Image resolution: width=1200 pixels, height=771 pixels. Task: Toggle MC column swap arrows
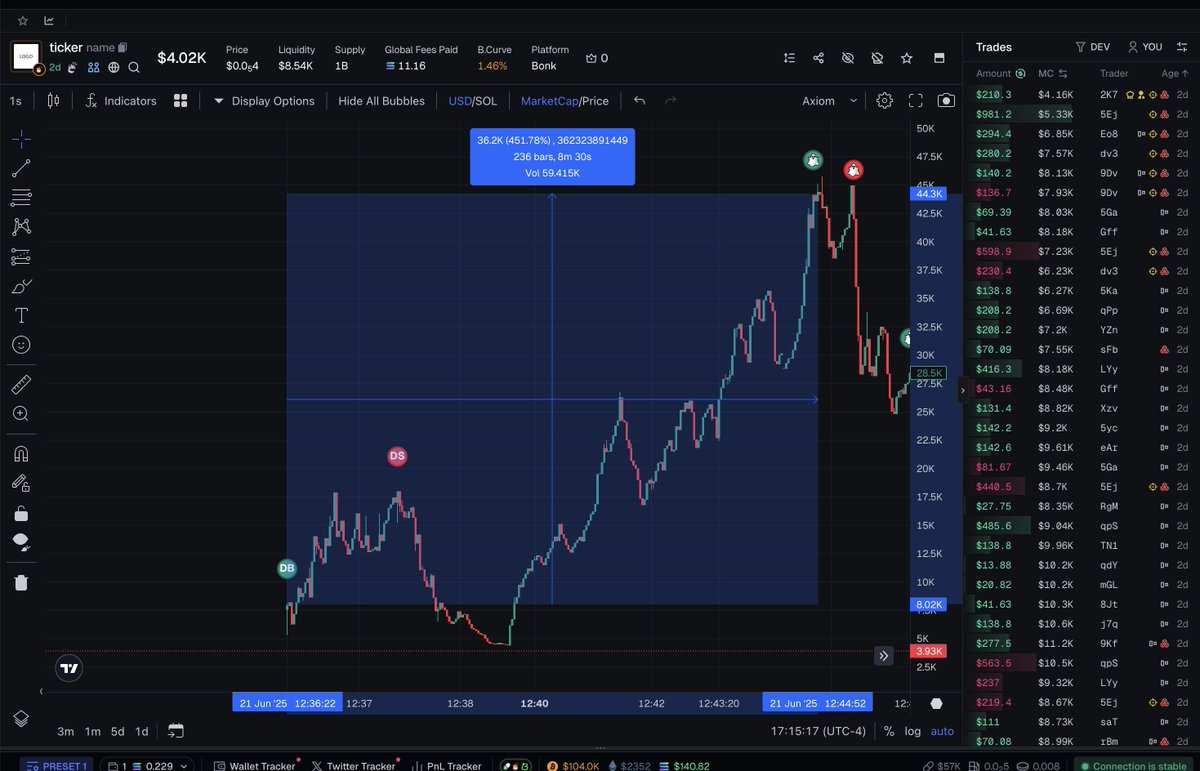1064,73
